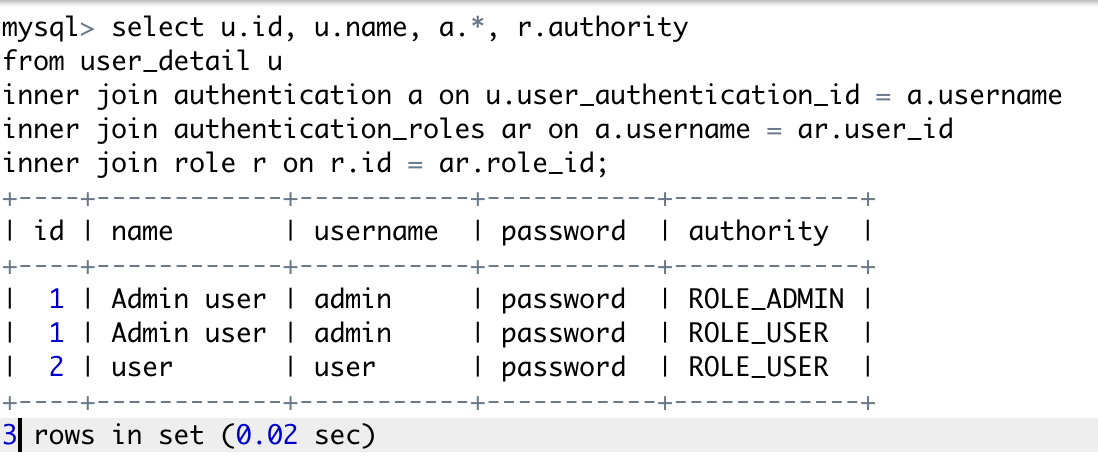
Task: Click the 'authority' column header
Action: click(x=758, y=233)
